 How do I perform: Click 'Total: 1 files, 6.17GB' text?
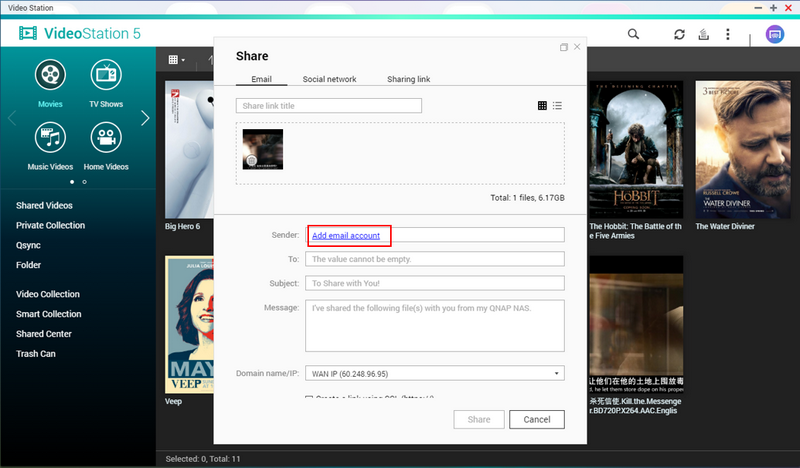point(528,198)
